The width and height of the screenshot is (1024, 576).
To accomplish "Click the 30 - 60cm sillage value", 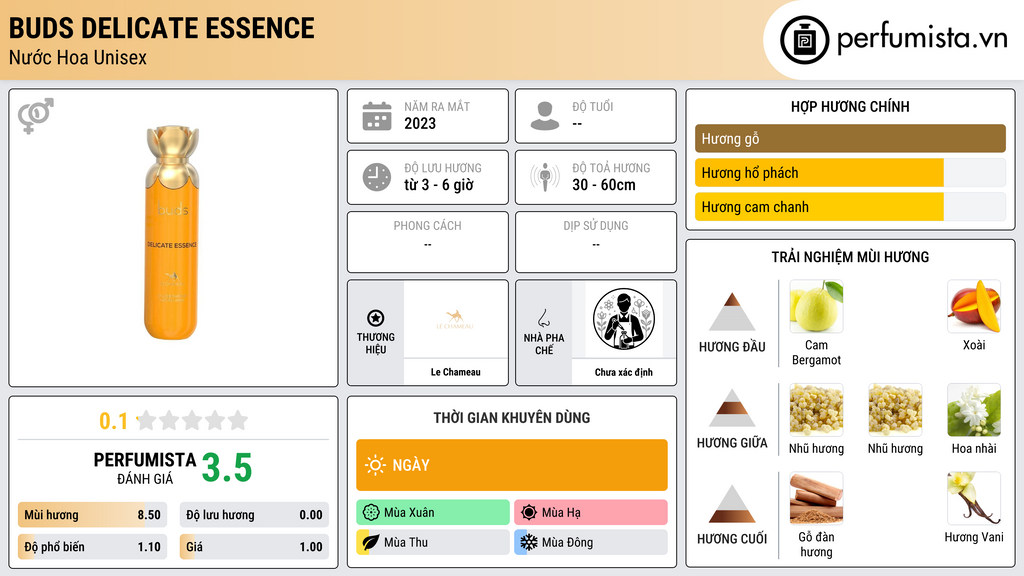I will tap(604, 185).
